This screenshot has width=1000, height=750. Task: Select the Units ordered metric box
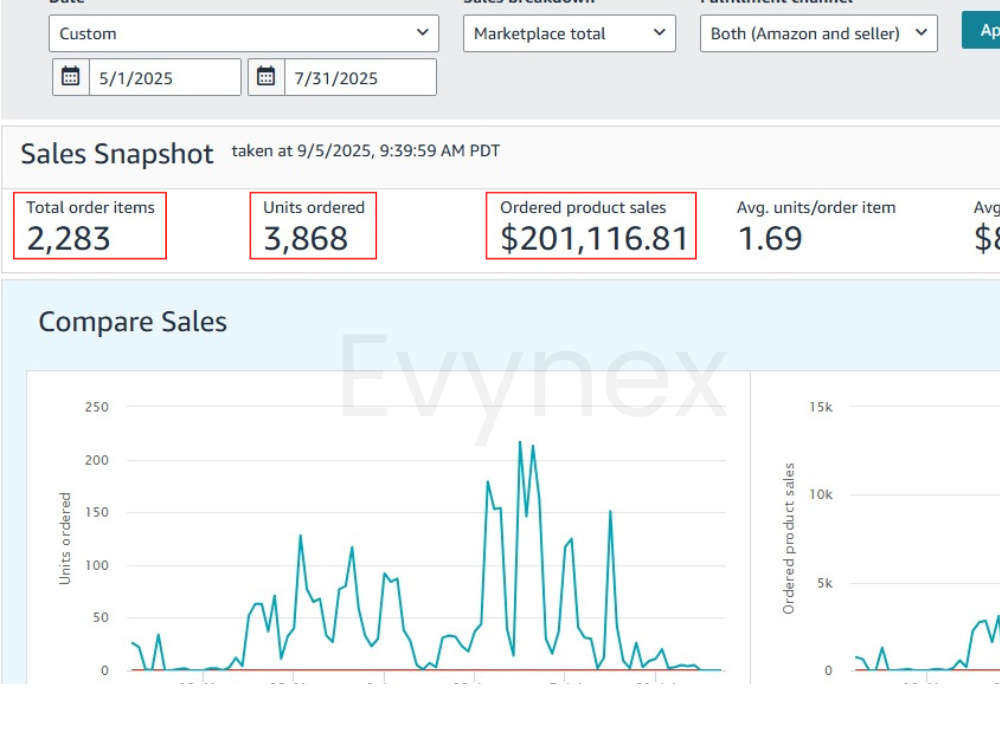[x=313, y=226]
